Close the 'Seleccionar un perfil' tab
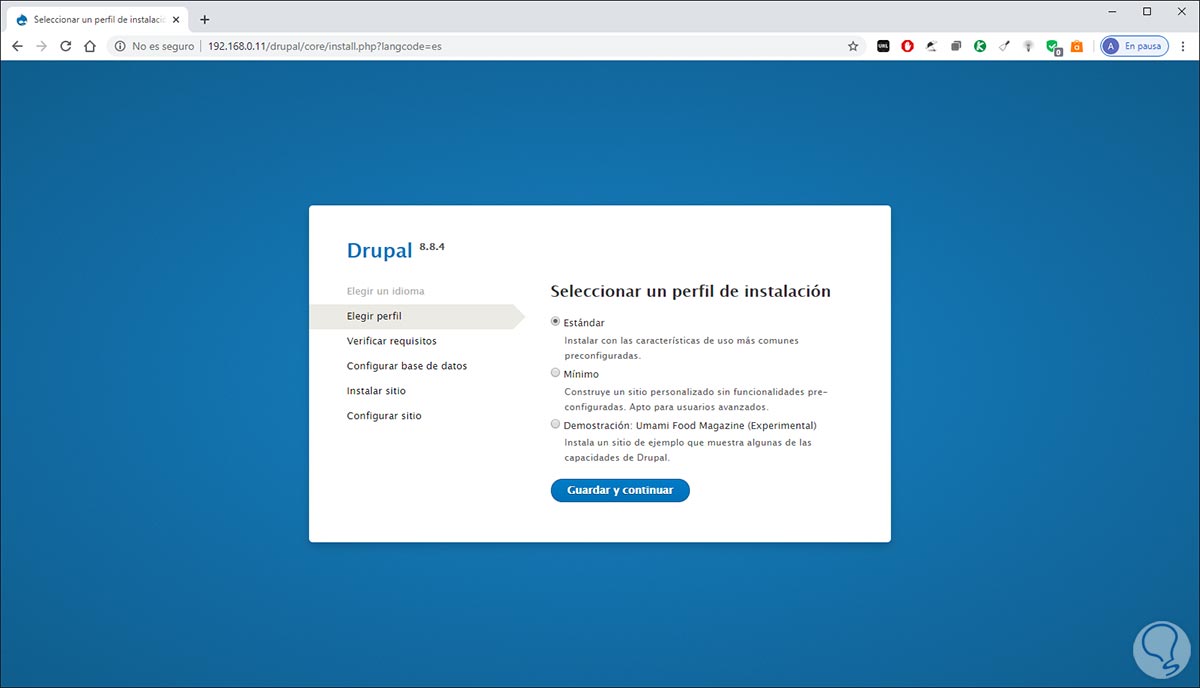 (x=176, y=19)
